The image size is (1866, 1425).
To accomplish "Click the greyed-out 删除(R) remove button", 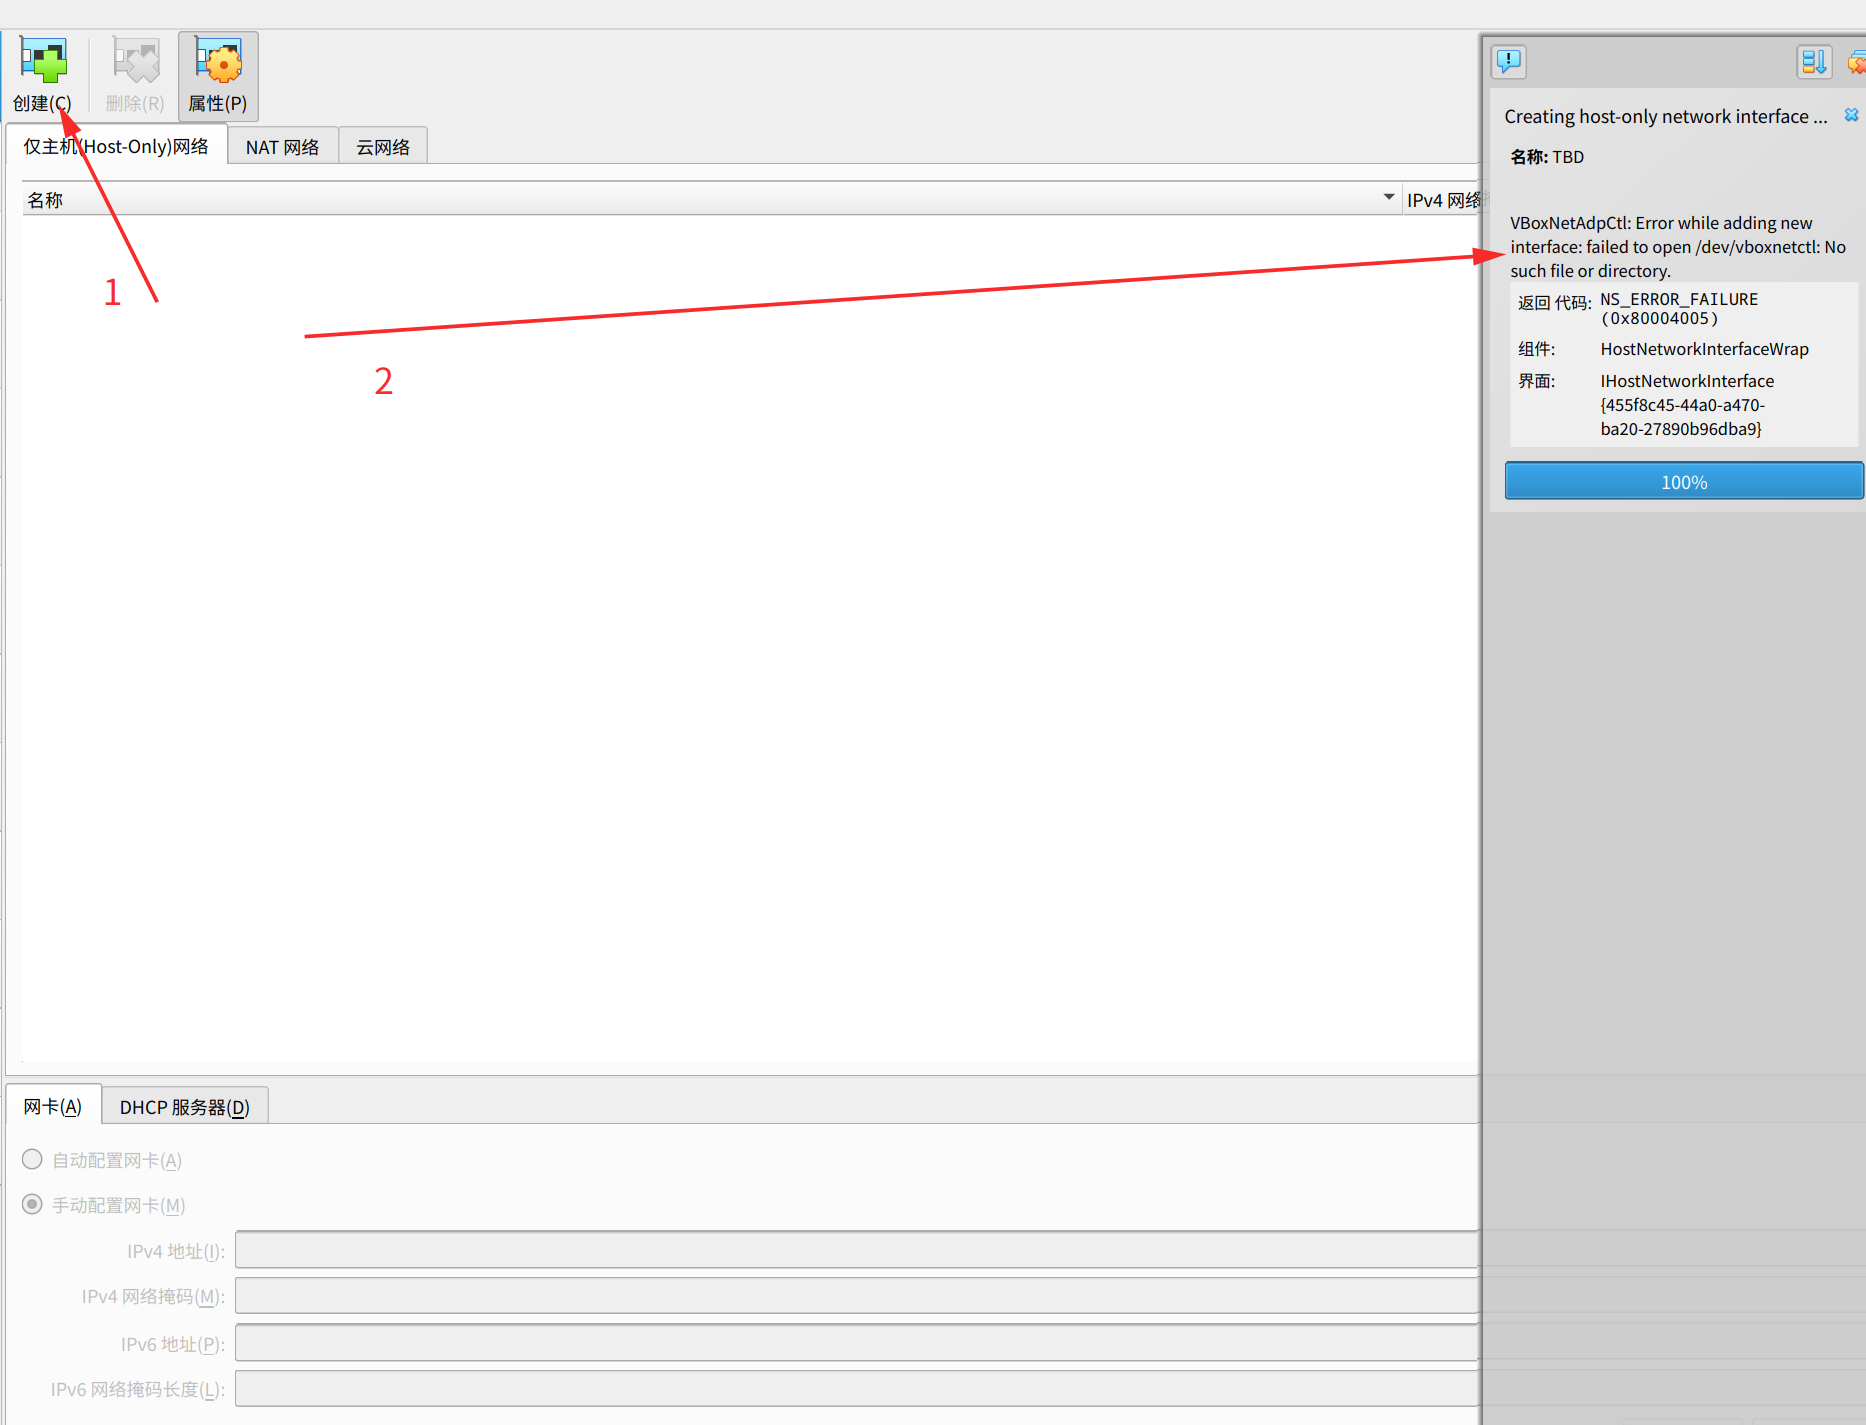I will click(135, 76).
